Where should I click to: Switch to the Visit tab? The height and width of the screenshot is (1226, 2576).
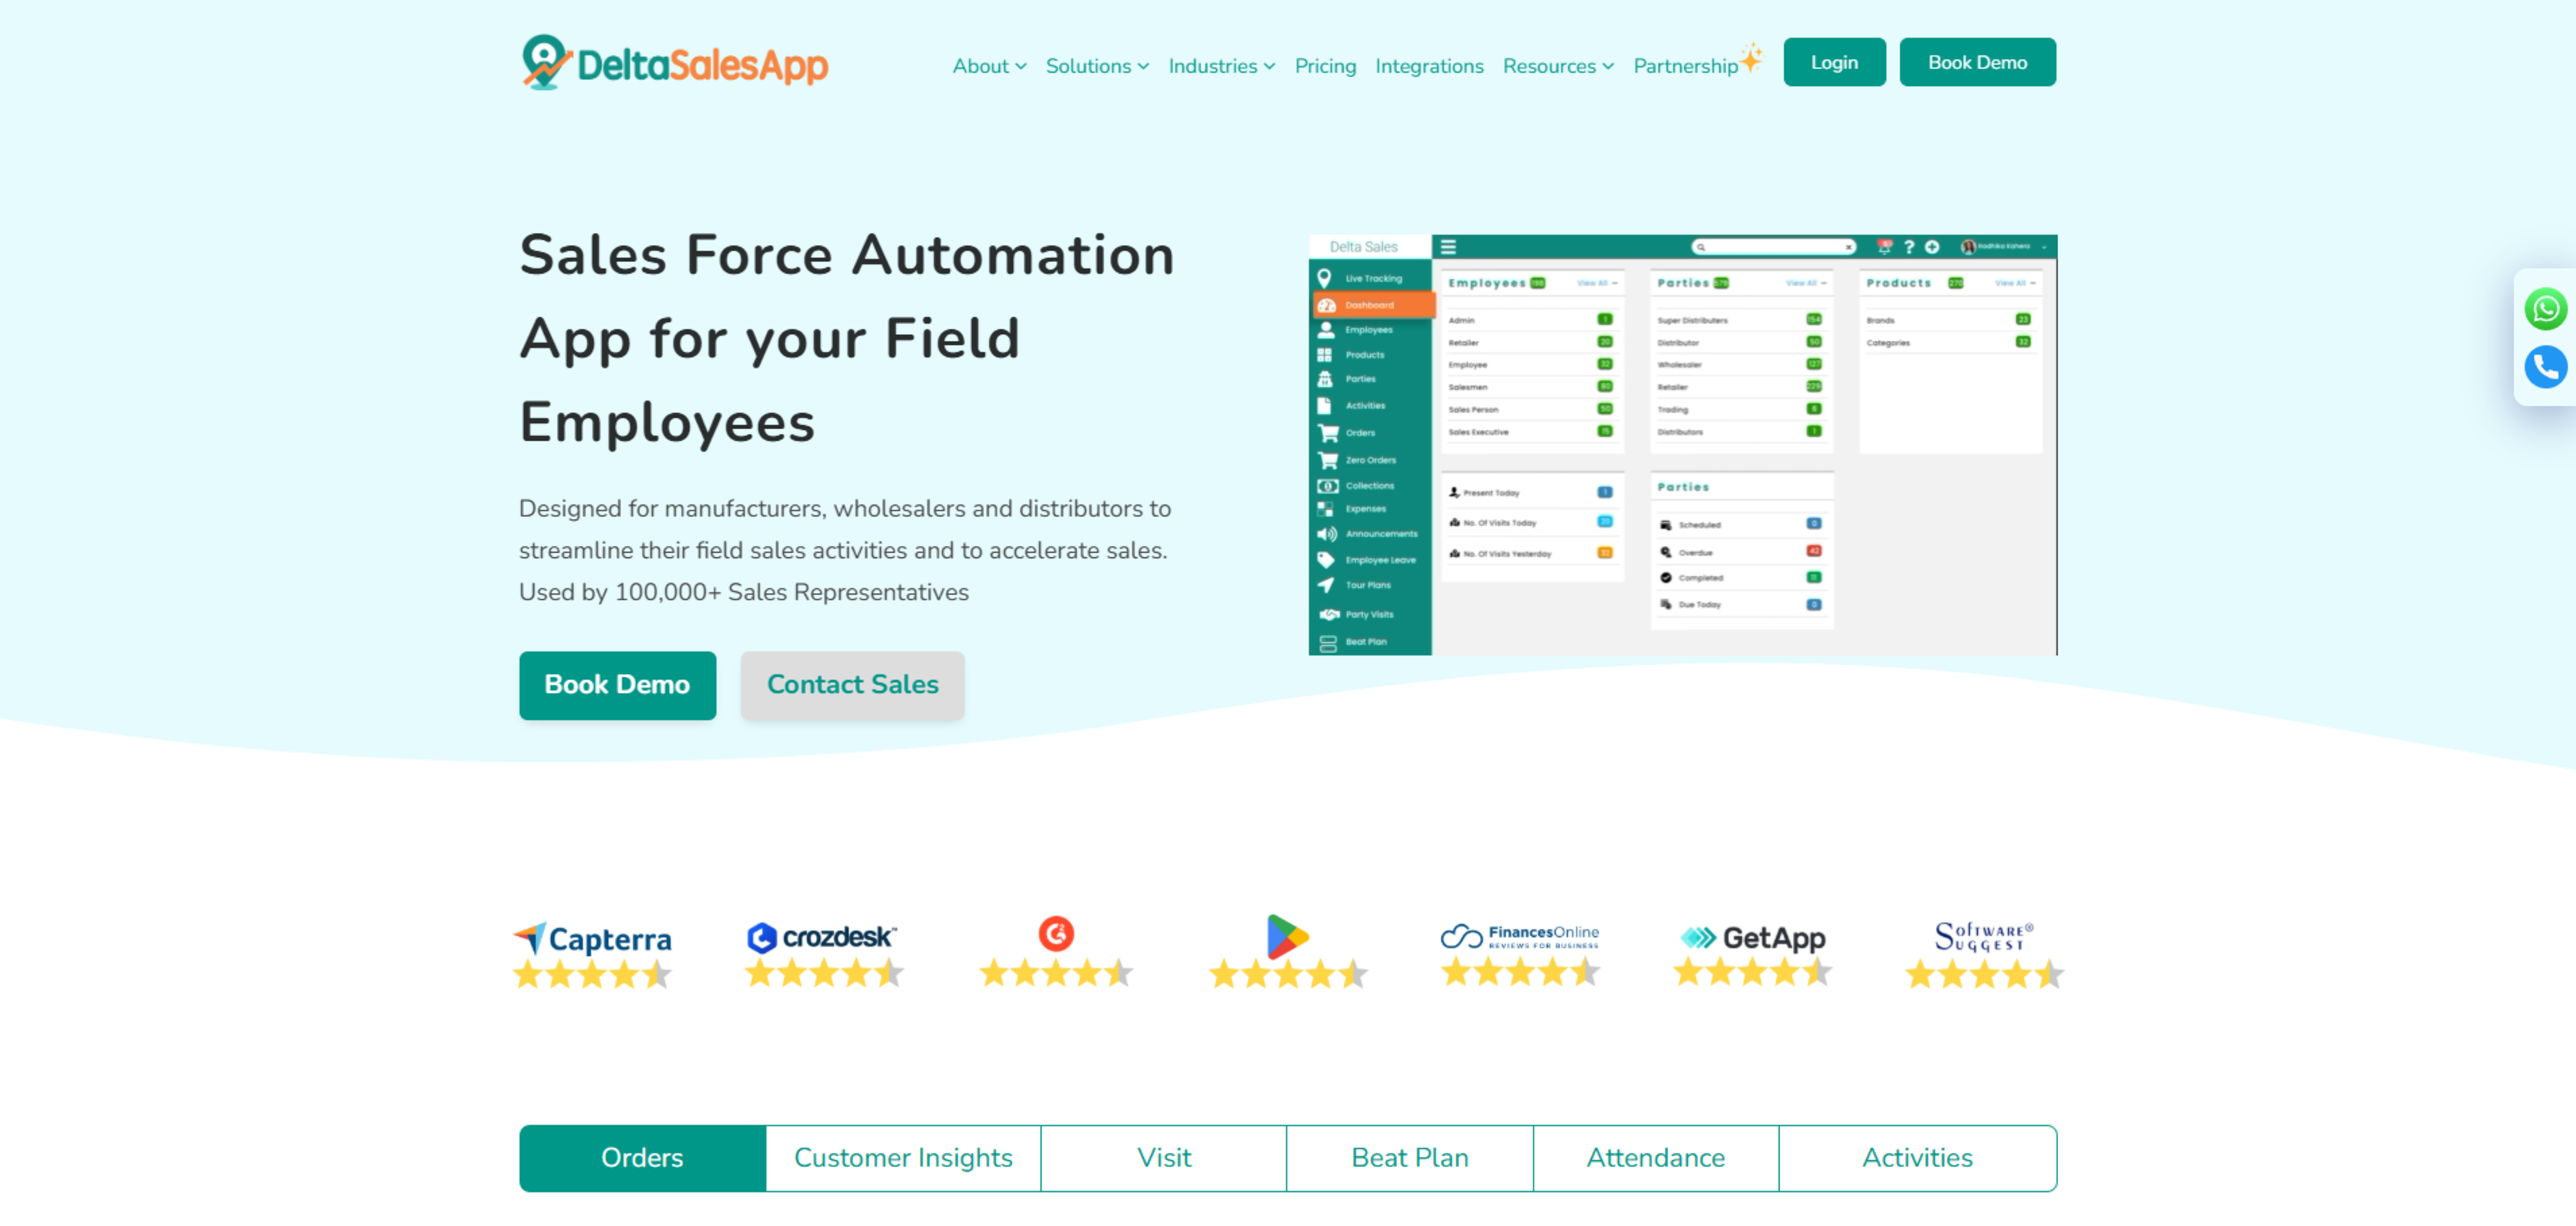point(1164,1158)
